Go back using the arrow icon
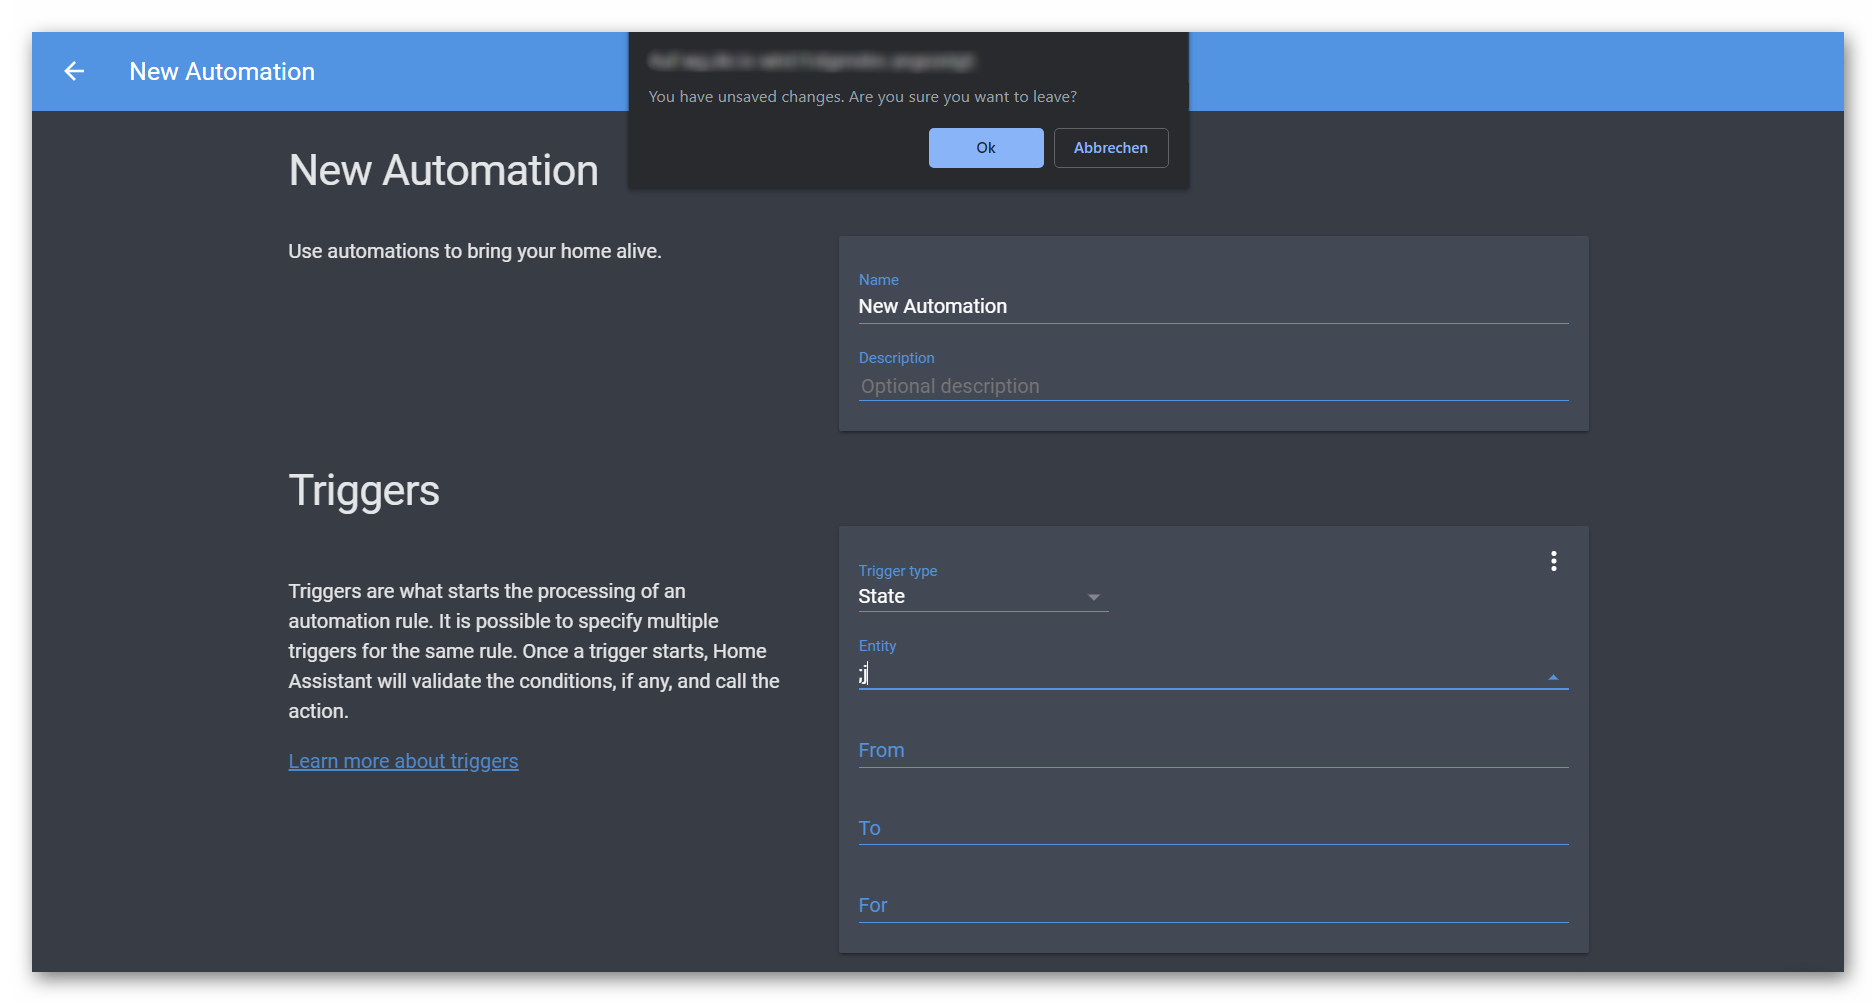The height and width of the screenshot is (1004, 1876). point(74,71)
